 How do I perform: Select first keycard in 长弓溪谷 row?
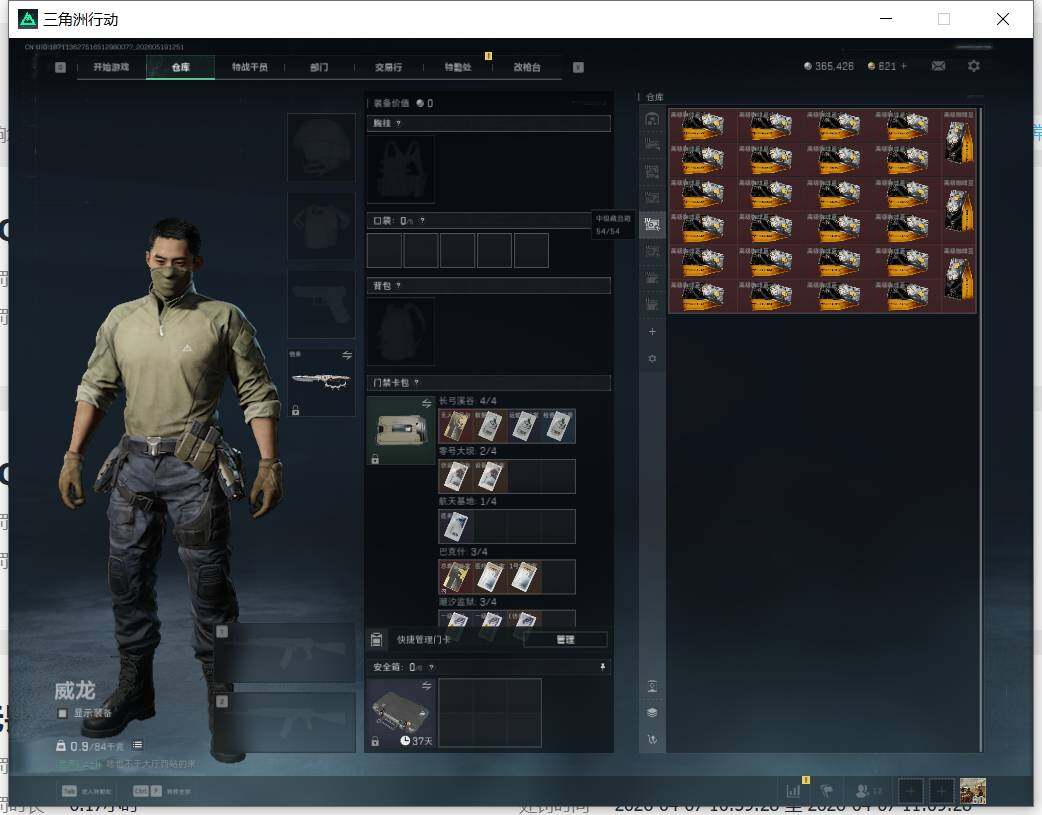point(456,426)
